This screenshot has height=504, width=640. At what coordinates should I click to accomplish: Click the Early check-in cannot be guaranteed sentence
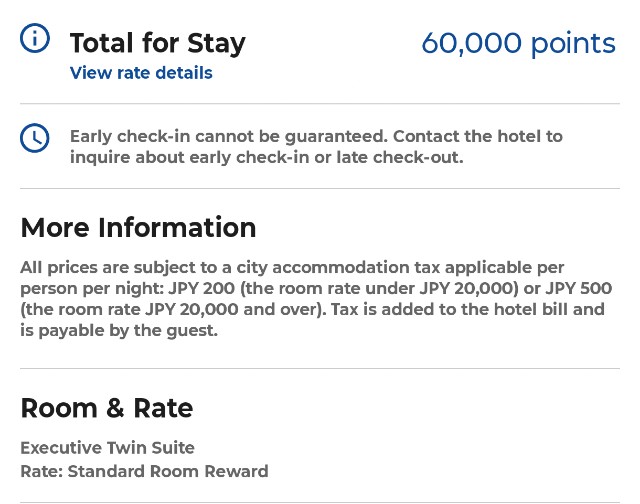click(x=229, y=136)
